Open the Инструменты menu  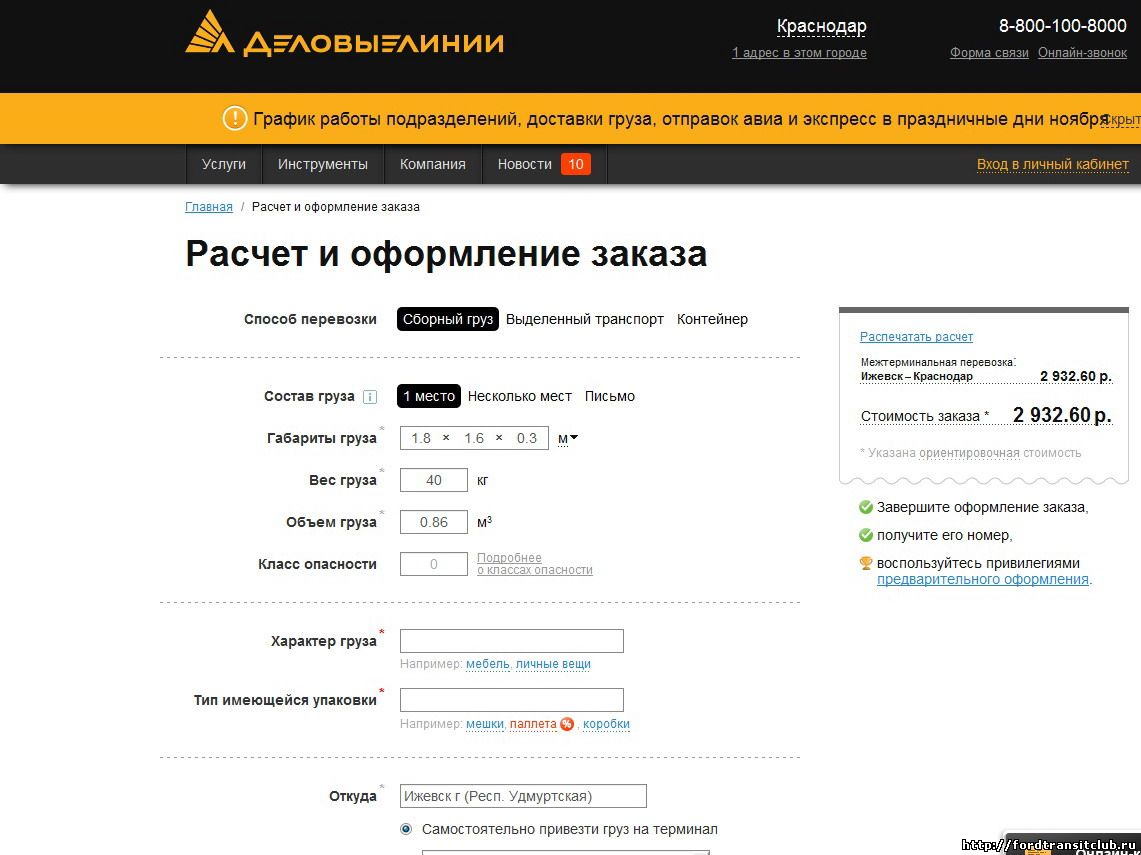pos(323,164)
